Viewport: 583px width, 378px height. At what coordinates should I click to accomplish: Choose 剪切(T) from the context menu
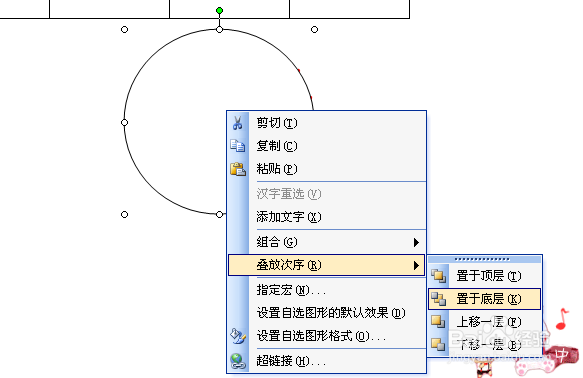(x=326, y=123)
